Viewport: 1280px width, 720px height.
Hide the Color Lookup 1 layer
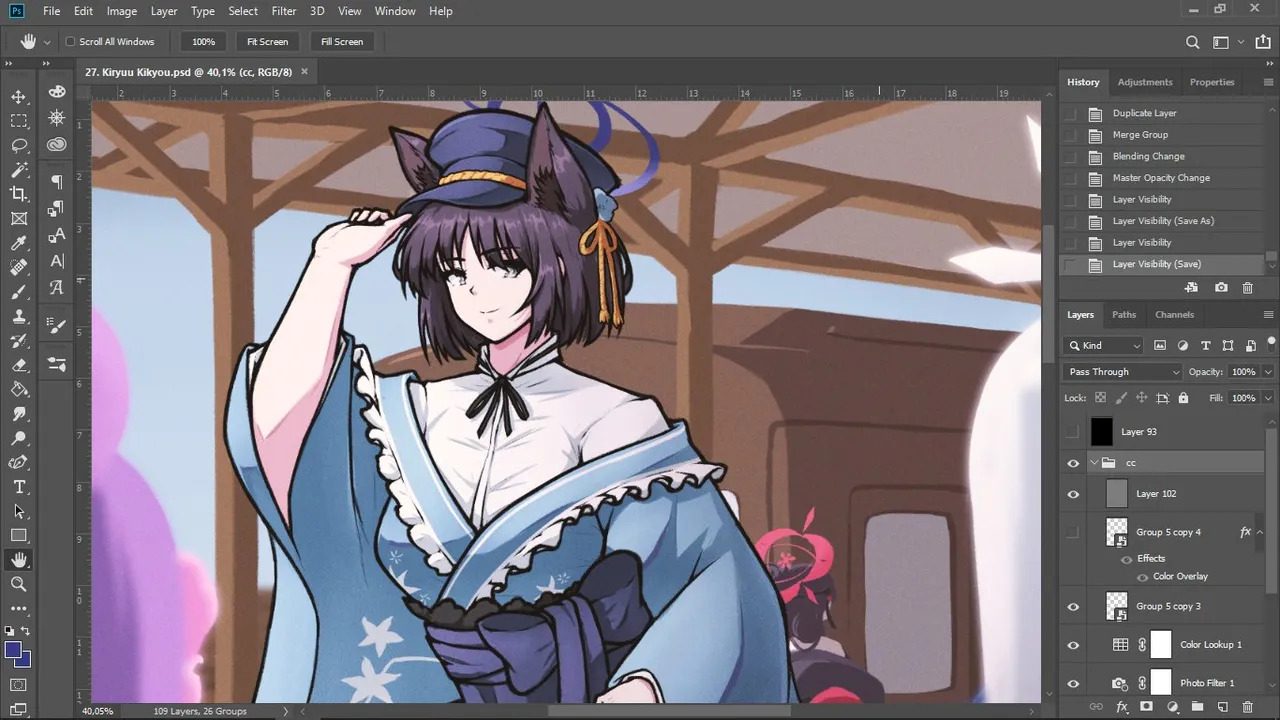1073,645
